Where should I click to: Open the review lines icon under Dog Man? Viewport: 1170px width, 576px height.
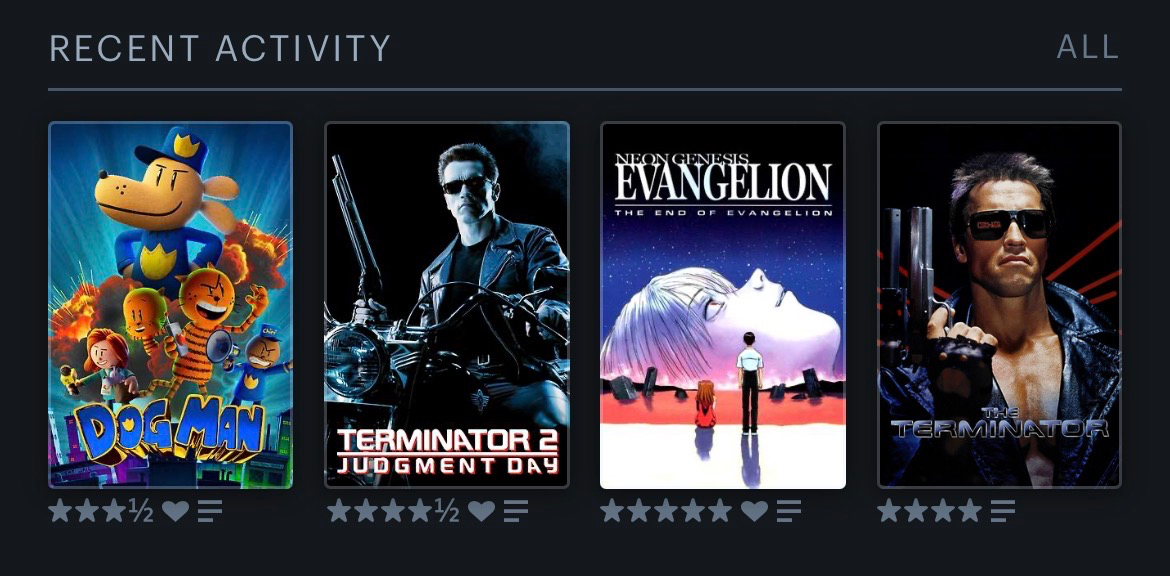click(210, 511)
